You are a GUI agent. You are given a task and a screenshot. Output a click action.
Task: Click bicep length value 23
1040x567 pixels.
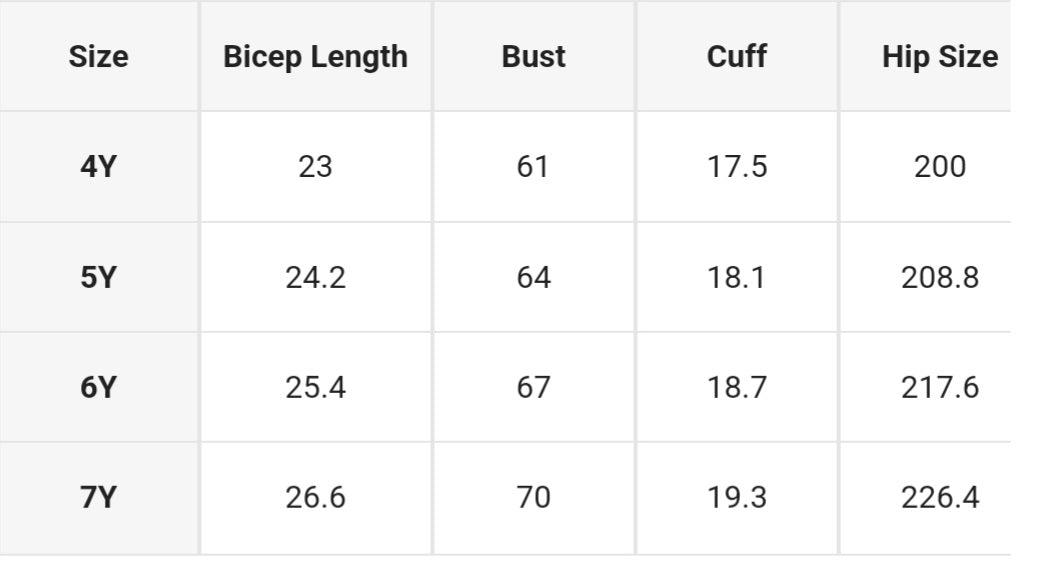315,166
